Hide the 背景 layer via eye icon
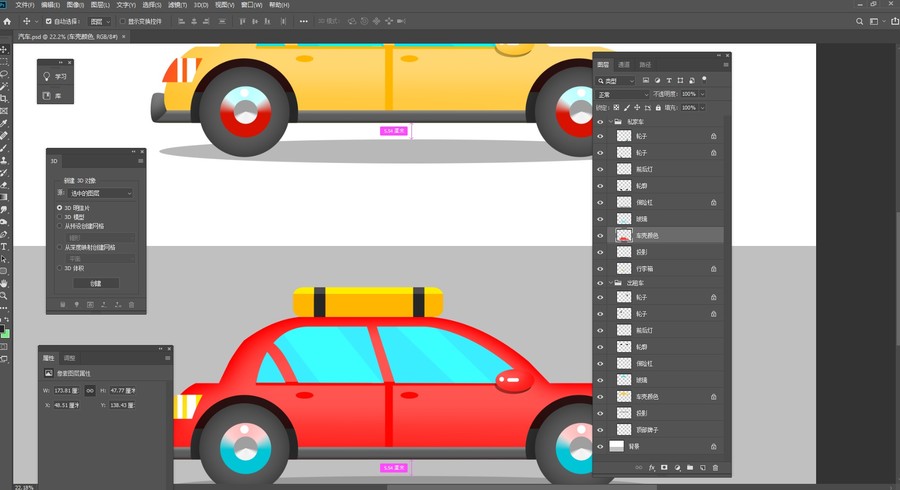The width and height of the screenshot is (900, 490). tap(600, 446)
